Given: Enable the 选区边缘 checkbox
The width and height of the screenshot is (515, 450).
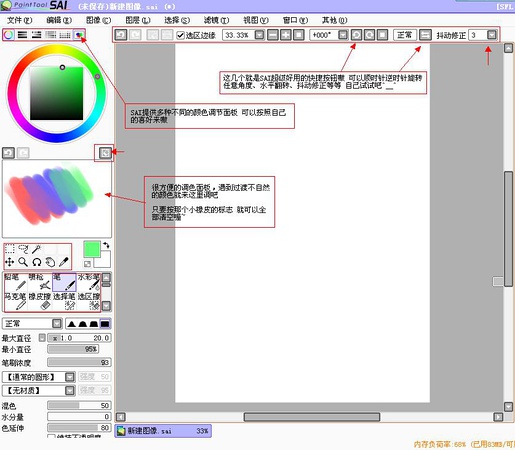Looking at the screenshot, I should point(180,35).
